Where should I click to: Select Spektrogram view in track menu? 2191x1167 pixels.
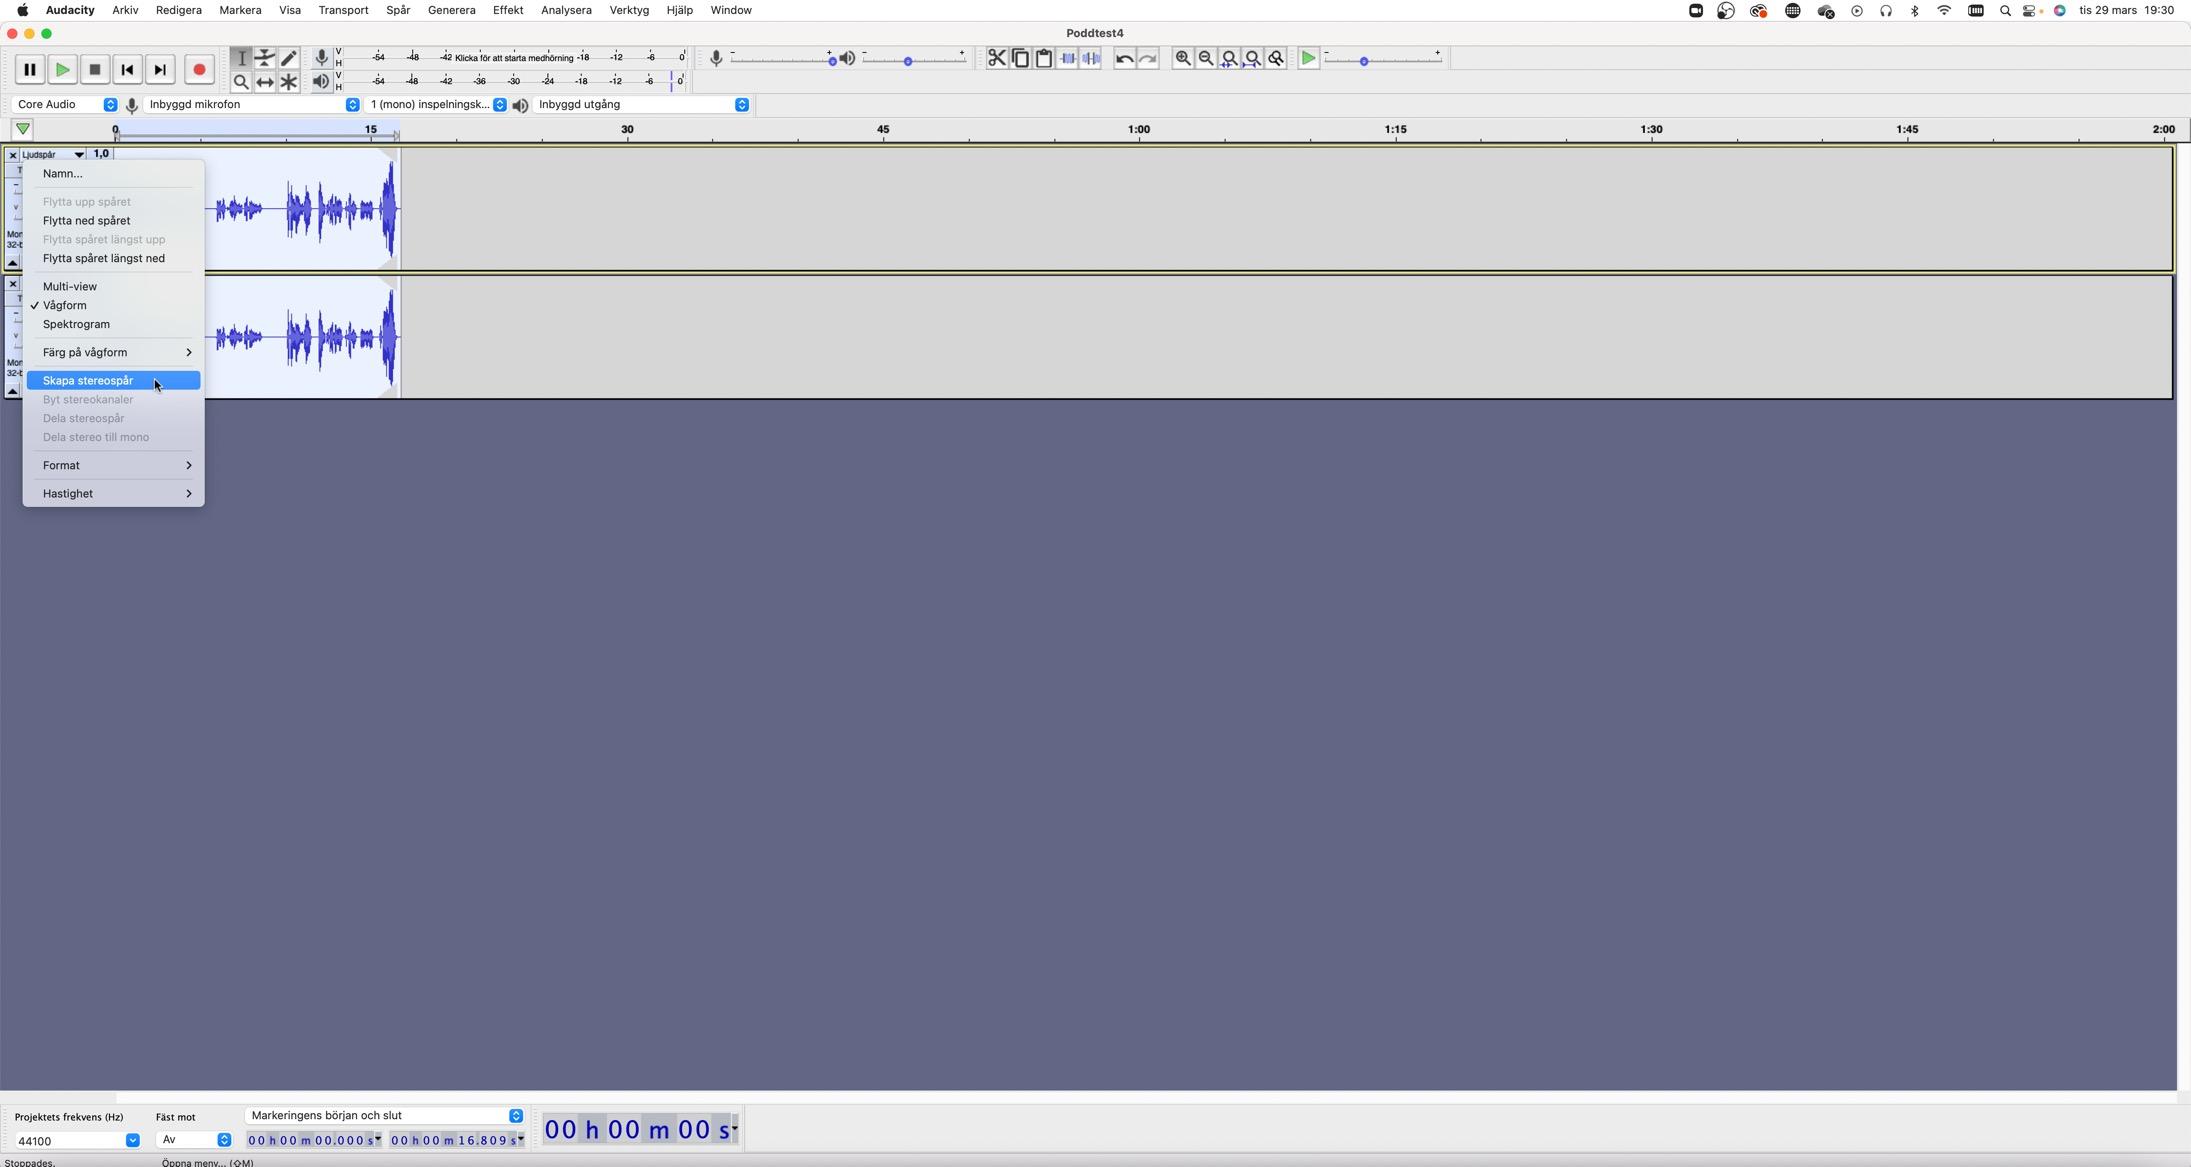coord(76,324)
